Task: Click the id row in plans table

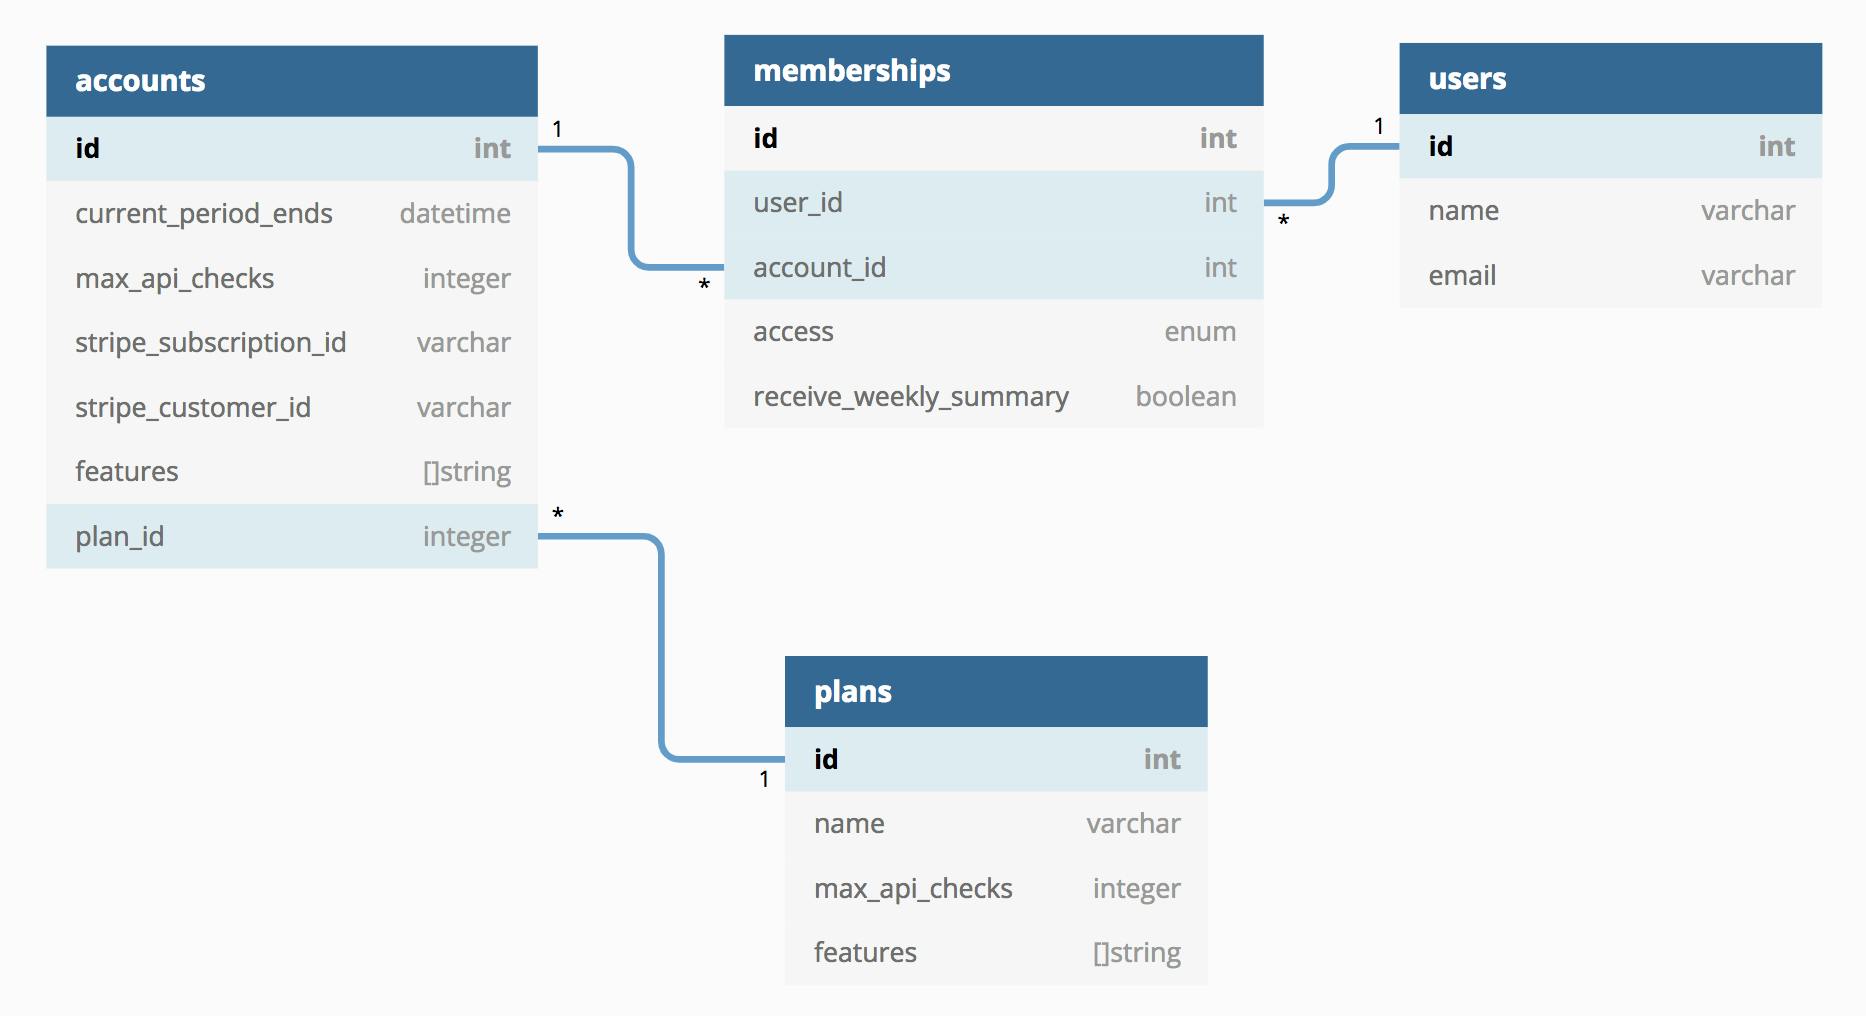Action: pos(996,760)
